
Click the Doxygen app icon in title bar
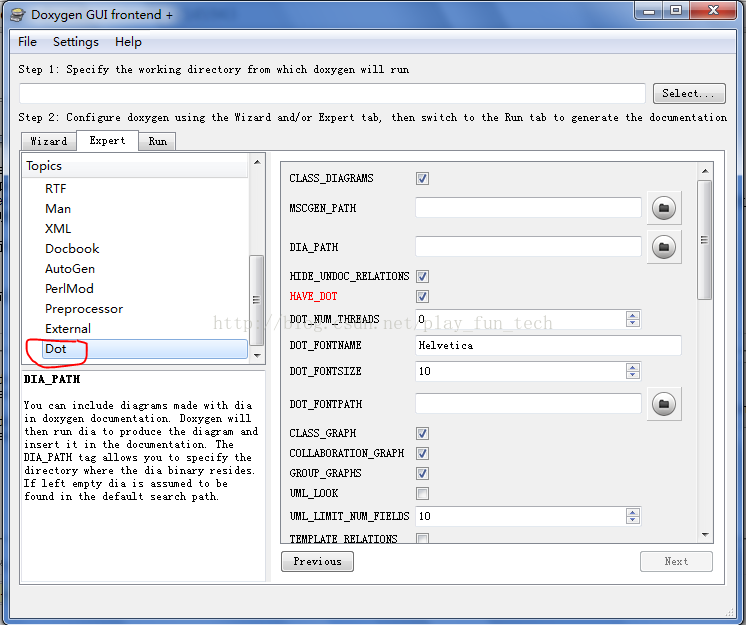[x=18, y=15]
